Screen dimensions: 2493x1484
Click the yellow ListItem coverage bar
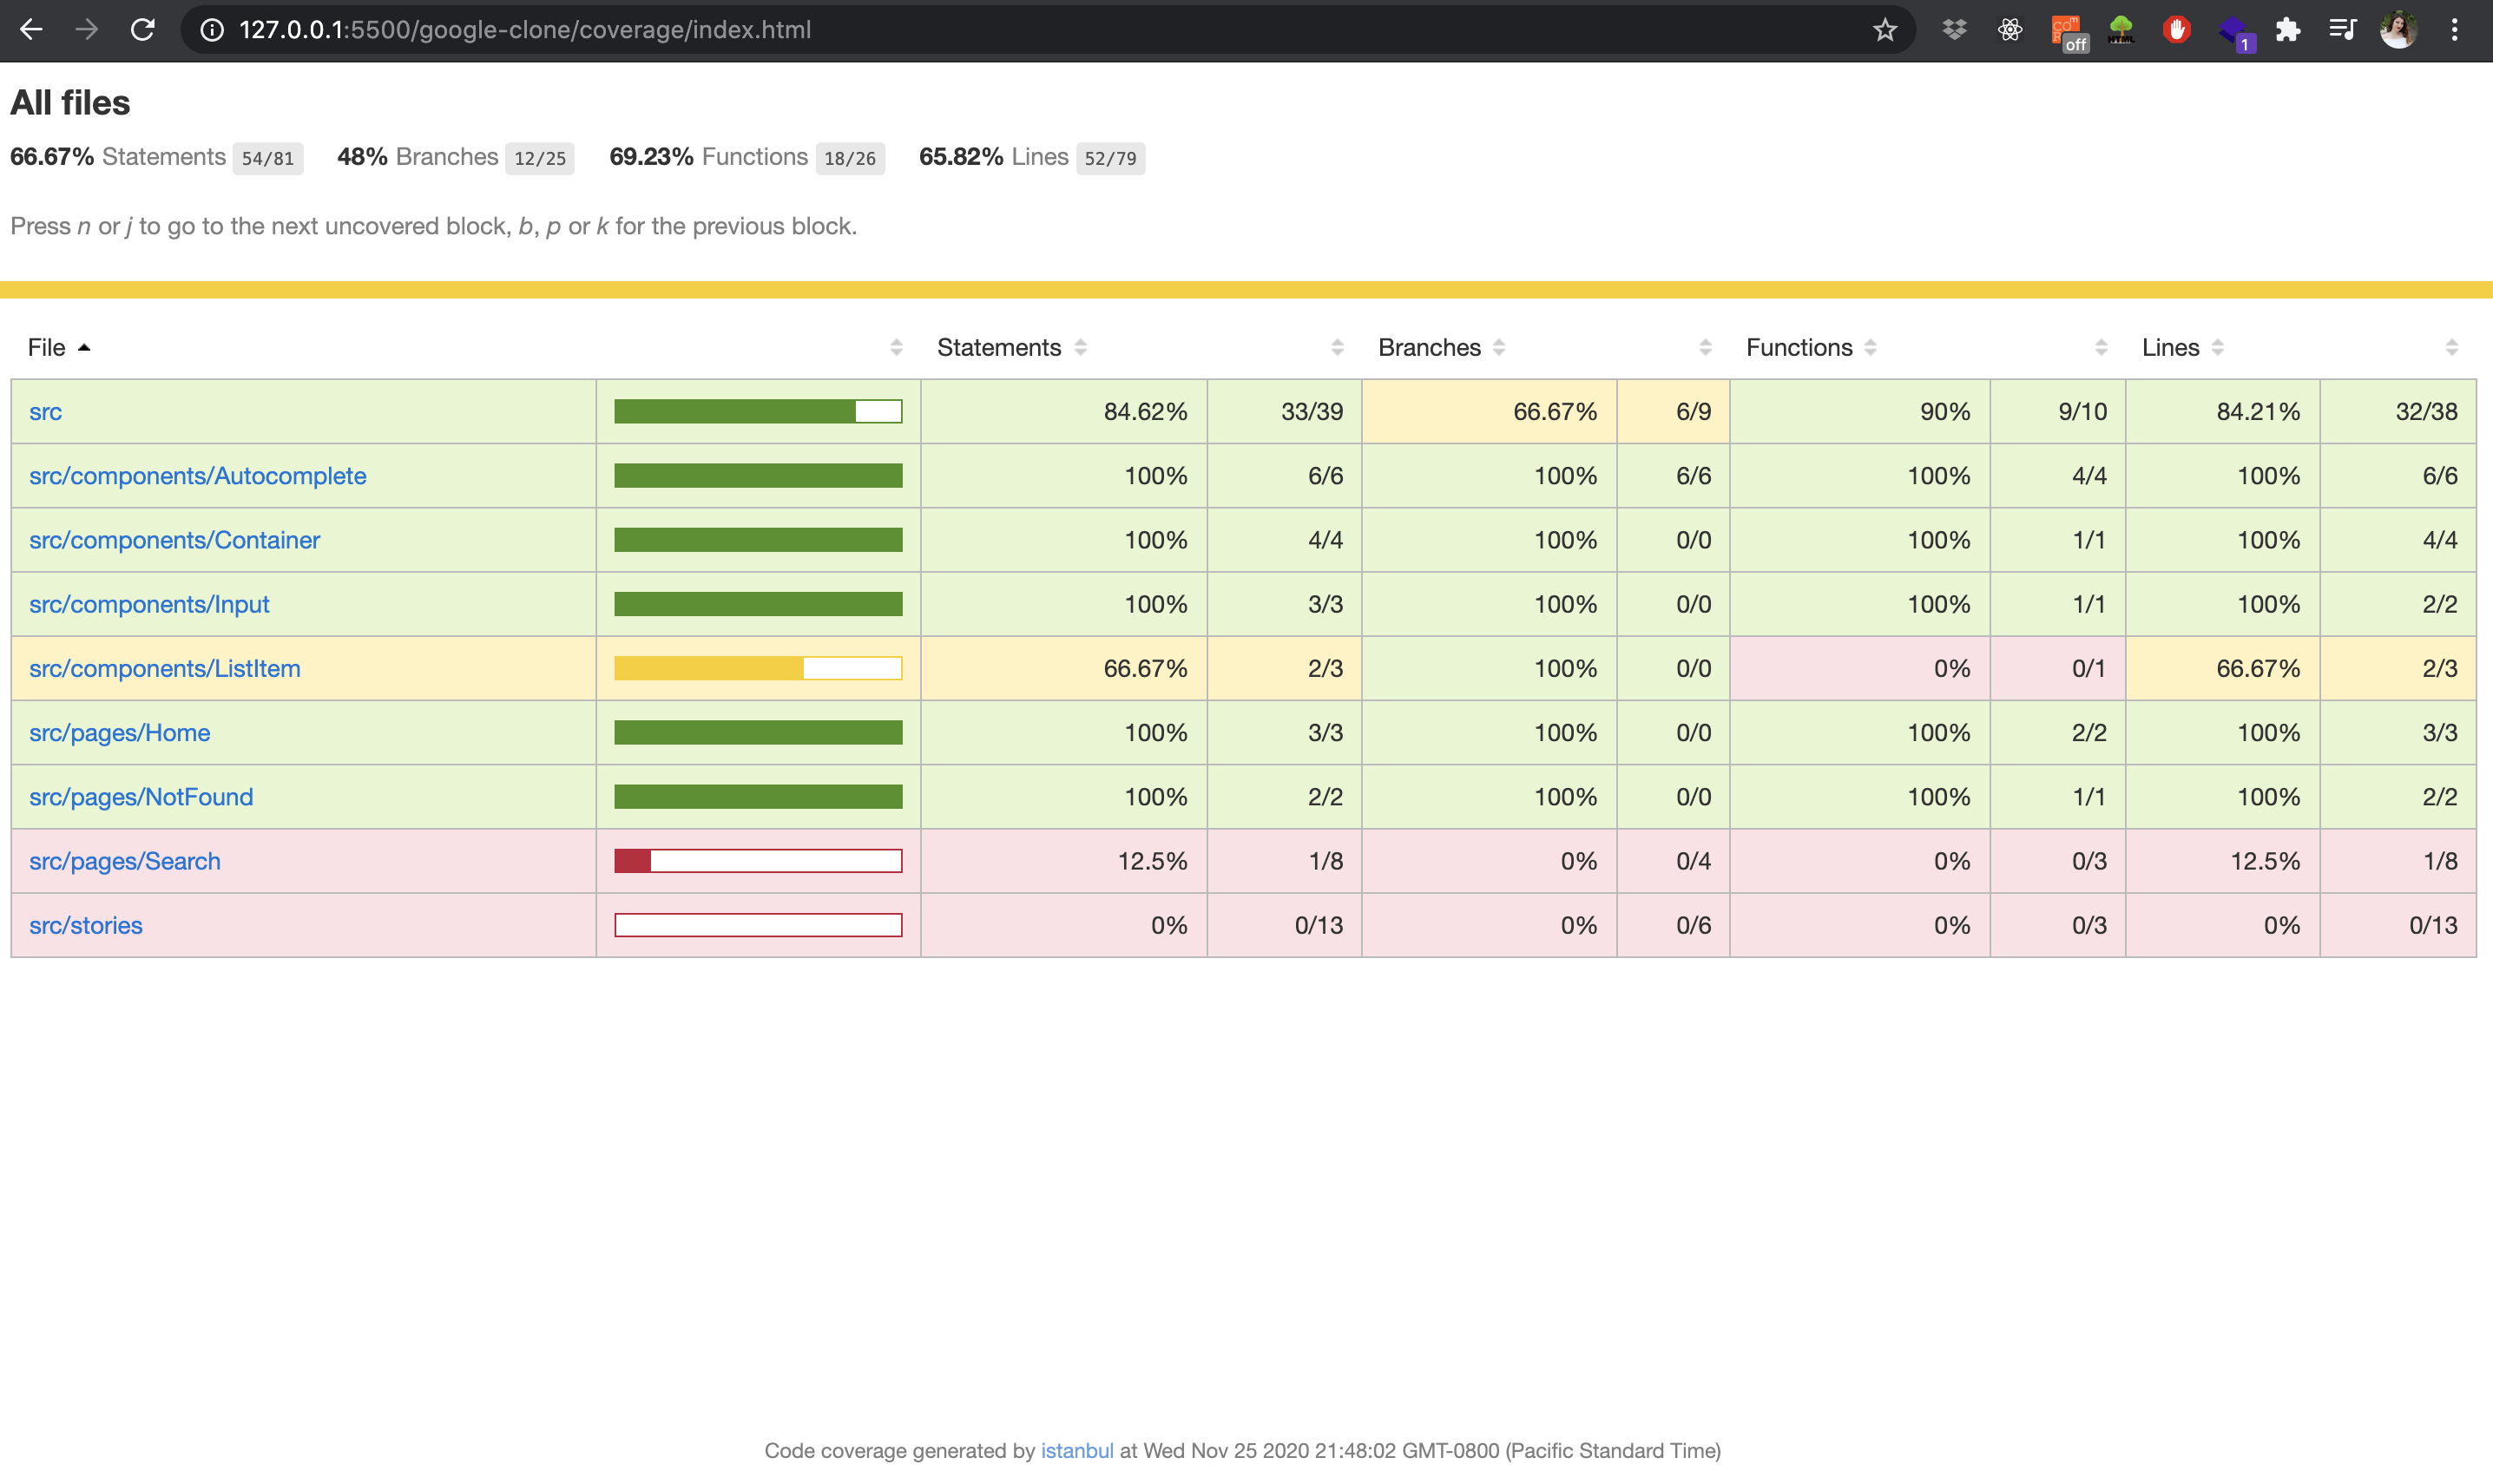tap(758, 668)
